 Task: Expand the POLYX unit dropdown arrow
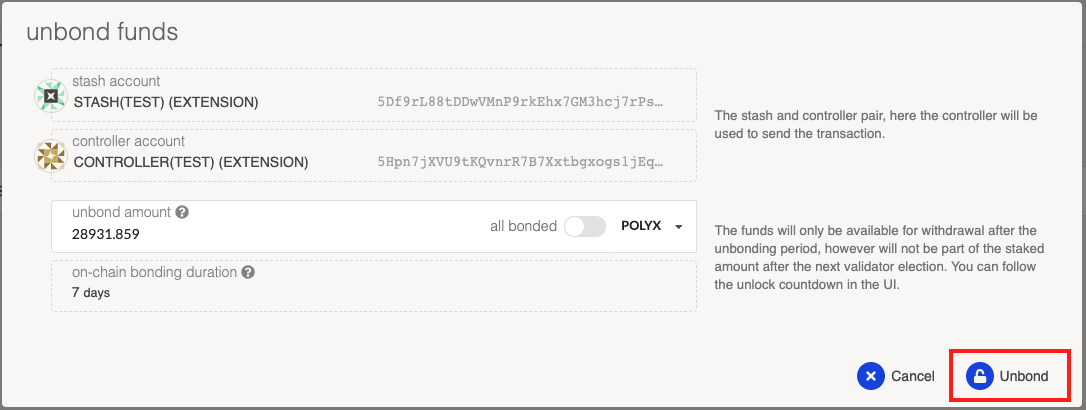pyautogui.click(x=679, y=227)
